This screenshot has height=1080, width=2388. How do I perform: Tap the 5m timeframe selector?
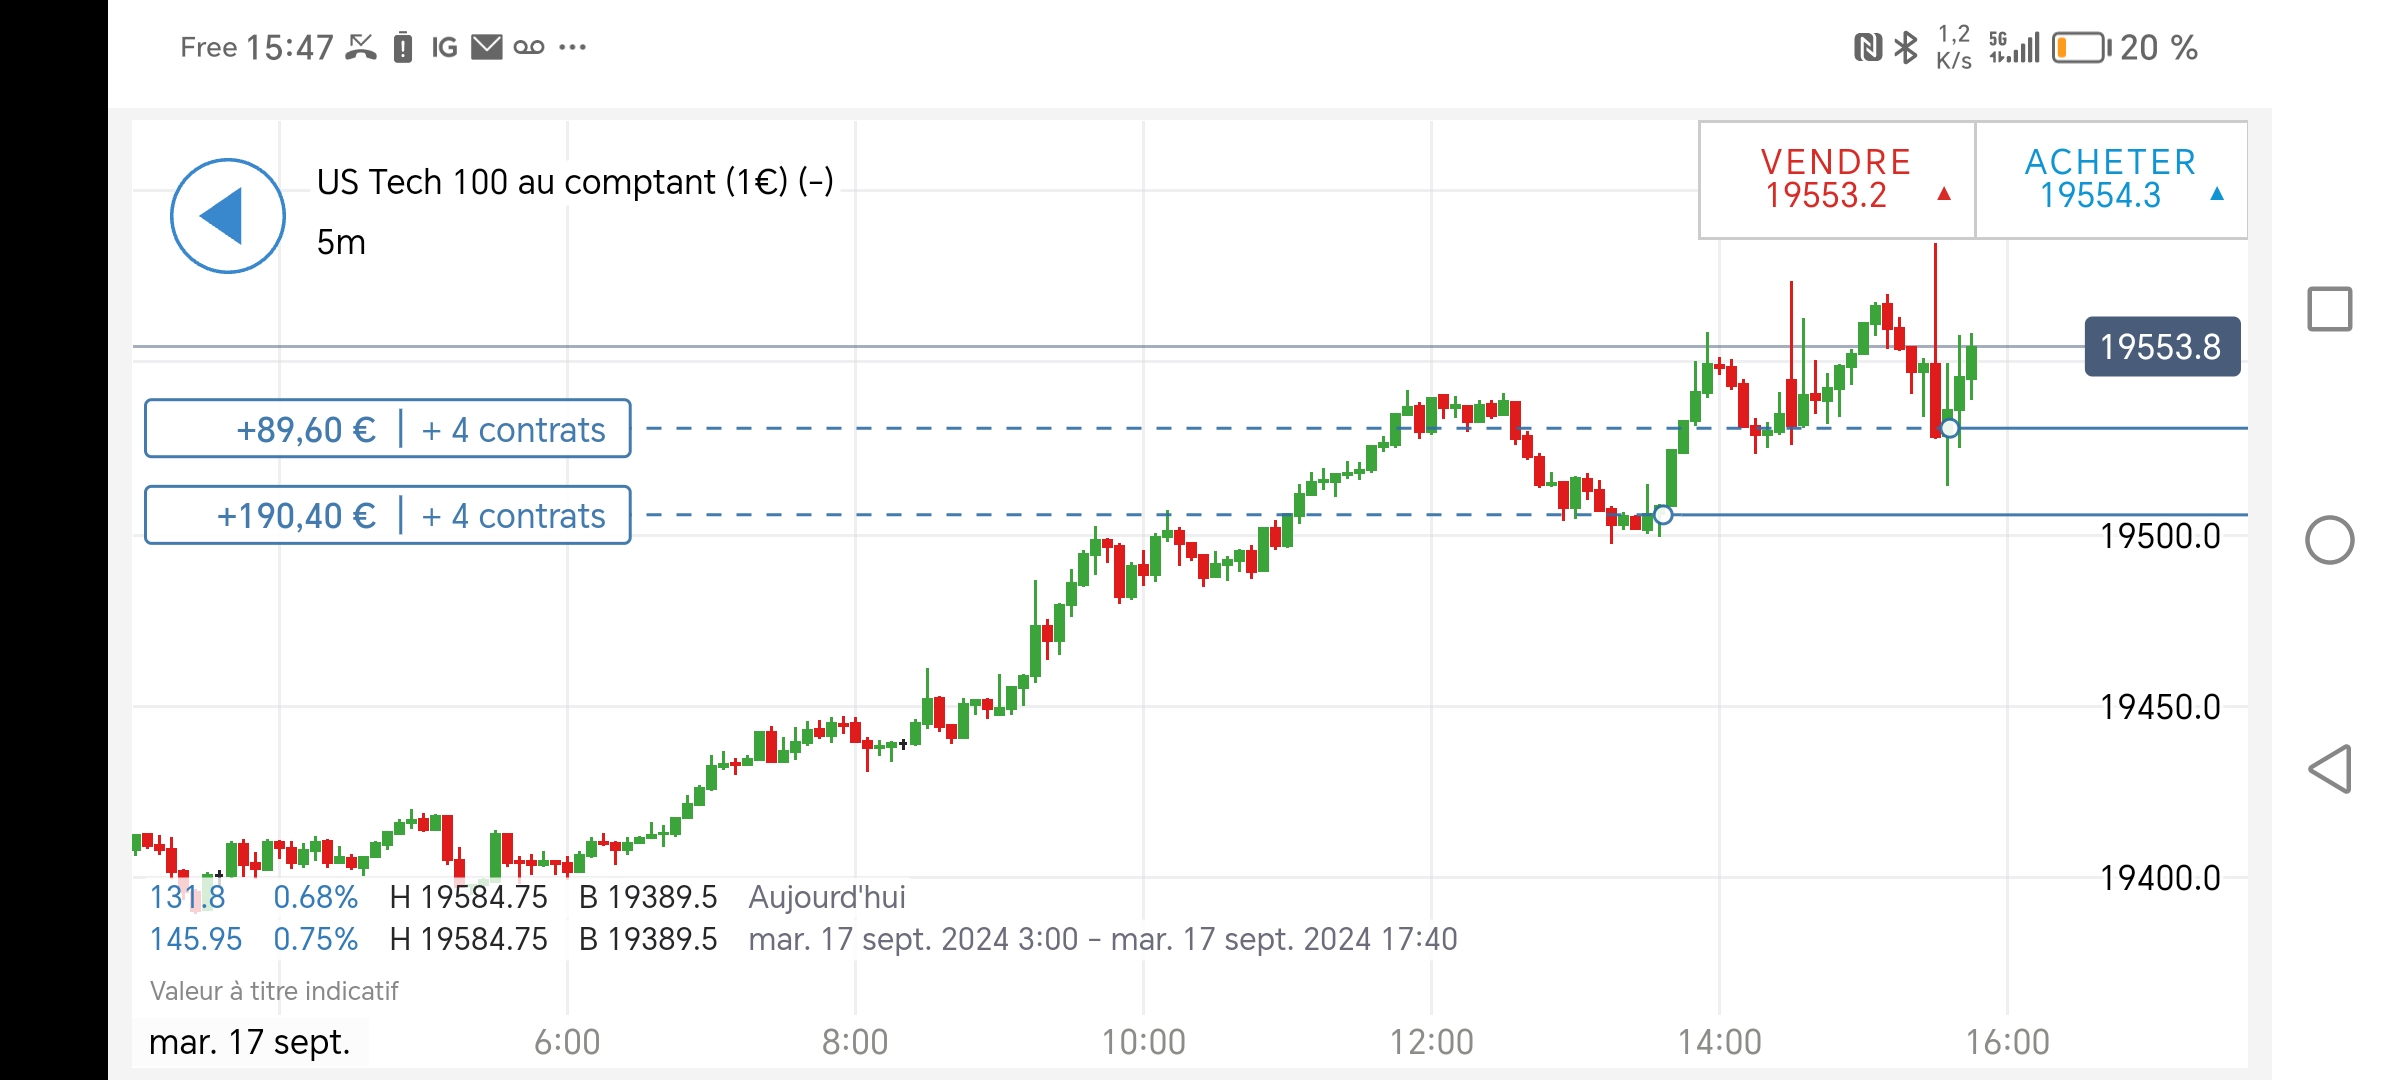pyautogui.click(x=341, y=243)
